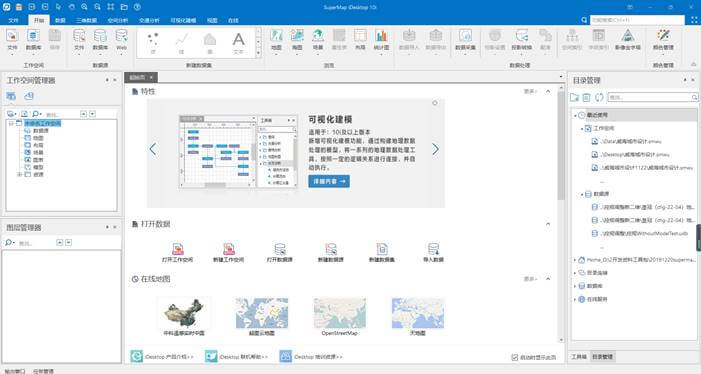The width and height of the screenshot is (701, 374).
Task: Open Web datasource in ribbon
Action: [122, 39]
